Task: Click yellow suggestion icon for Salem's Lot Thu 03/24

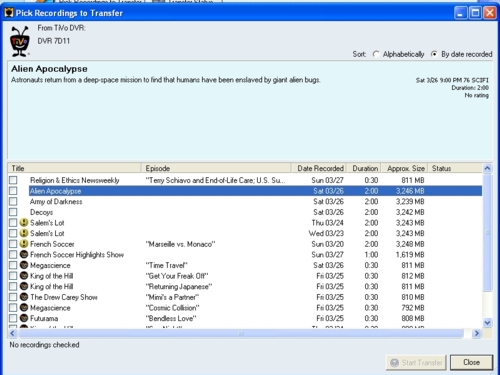Action: pyautogui.click(x=24, y=222)
